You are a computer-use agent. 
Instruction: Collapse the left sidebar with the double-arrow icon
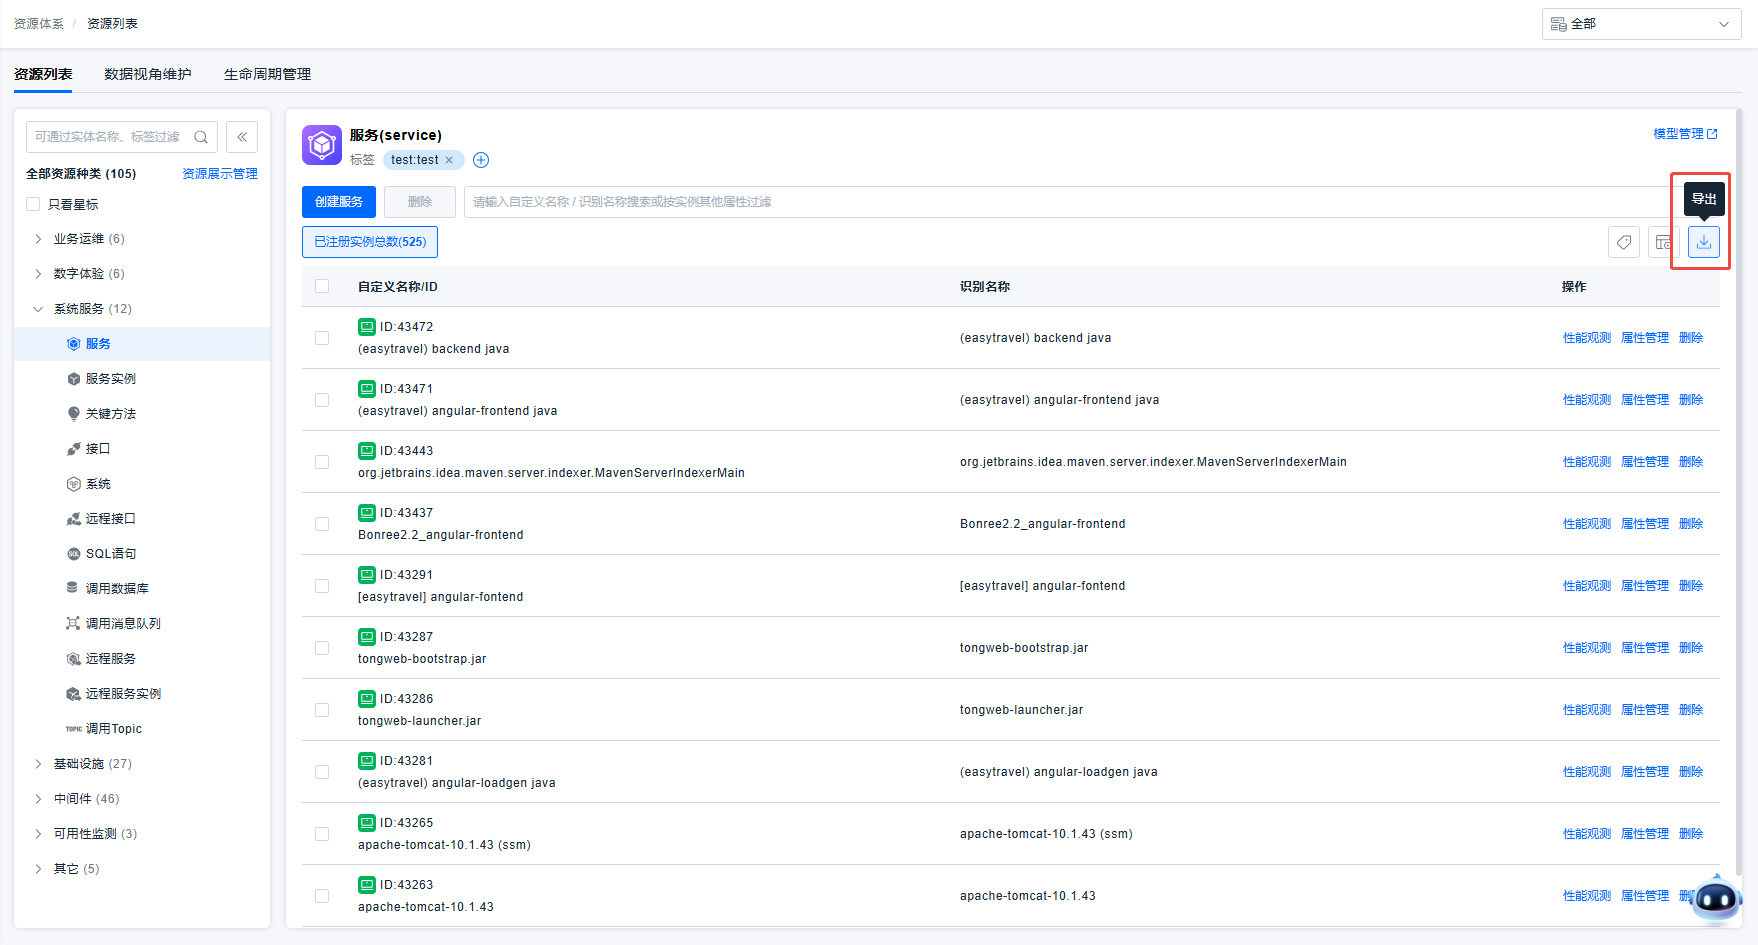tap(242, 137)
